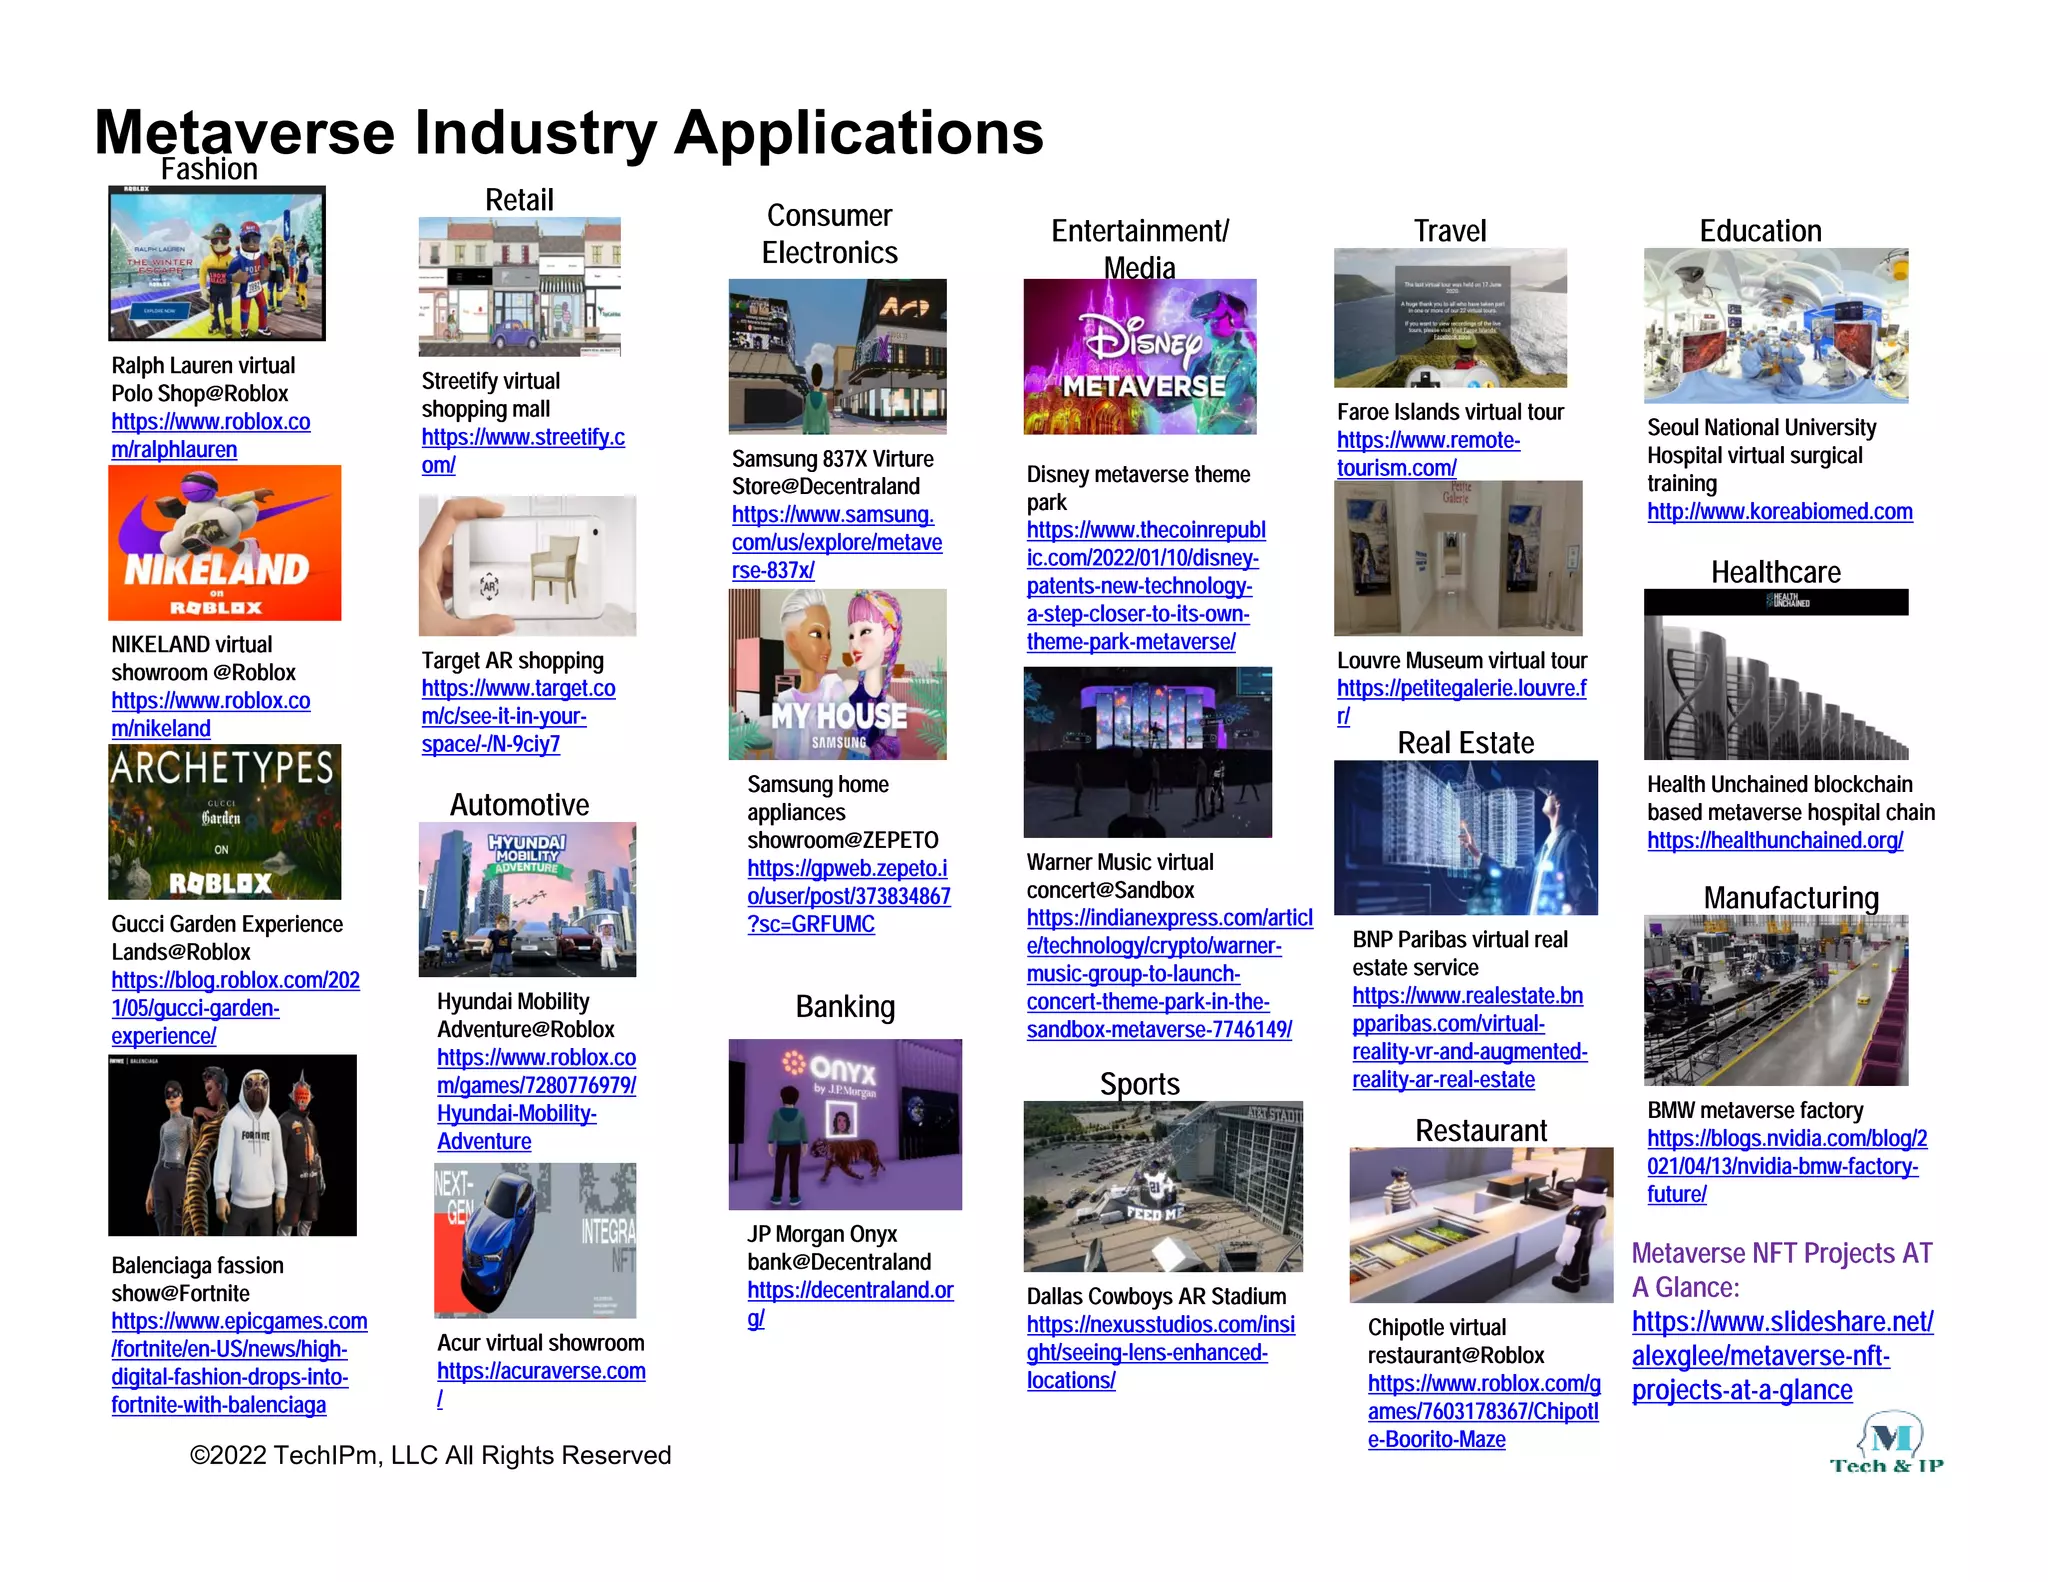This screenshot has width=2048, height=1582.
Task: Open the koreabiomed.com link
Action: coord(1780,511)
